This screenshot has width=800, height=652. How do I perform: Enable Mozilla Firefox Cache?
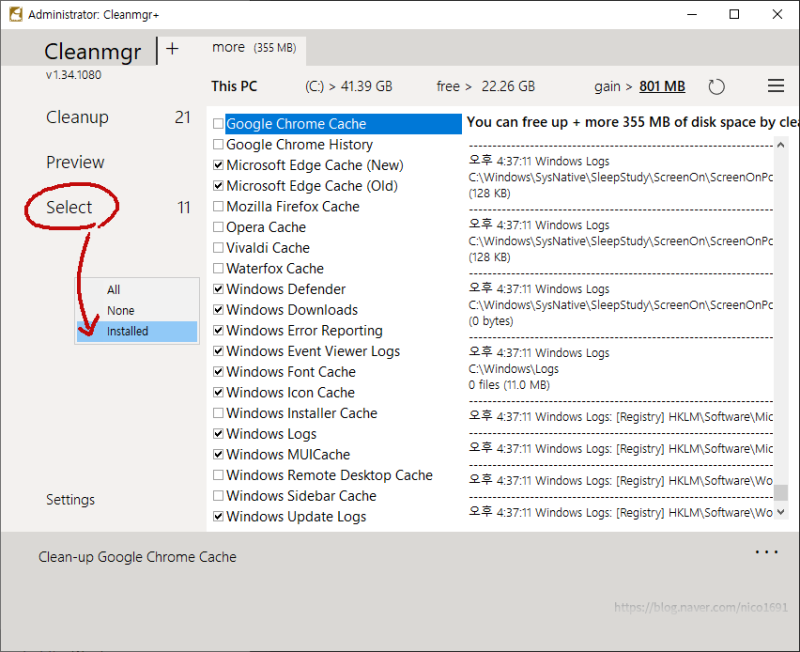point(218,206)
